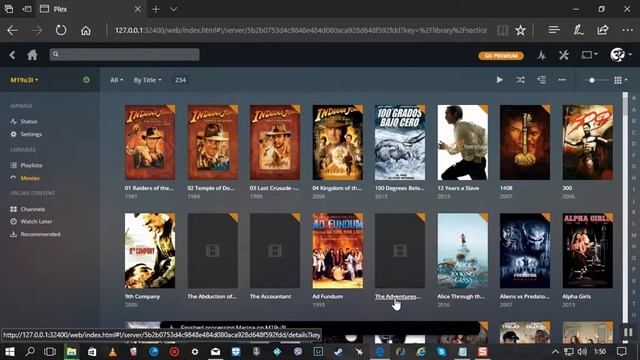Open the 300 movie poster
Image resolution: width=640 pixels, height=360 pixels.
[x=587, y=142]
